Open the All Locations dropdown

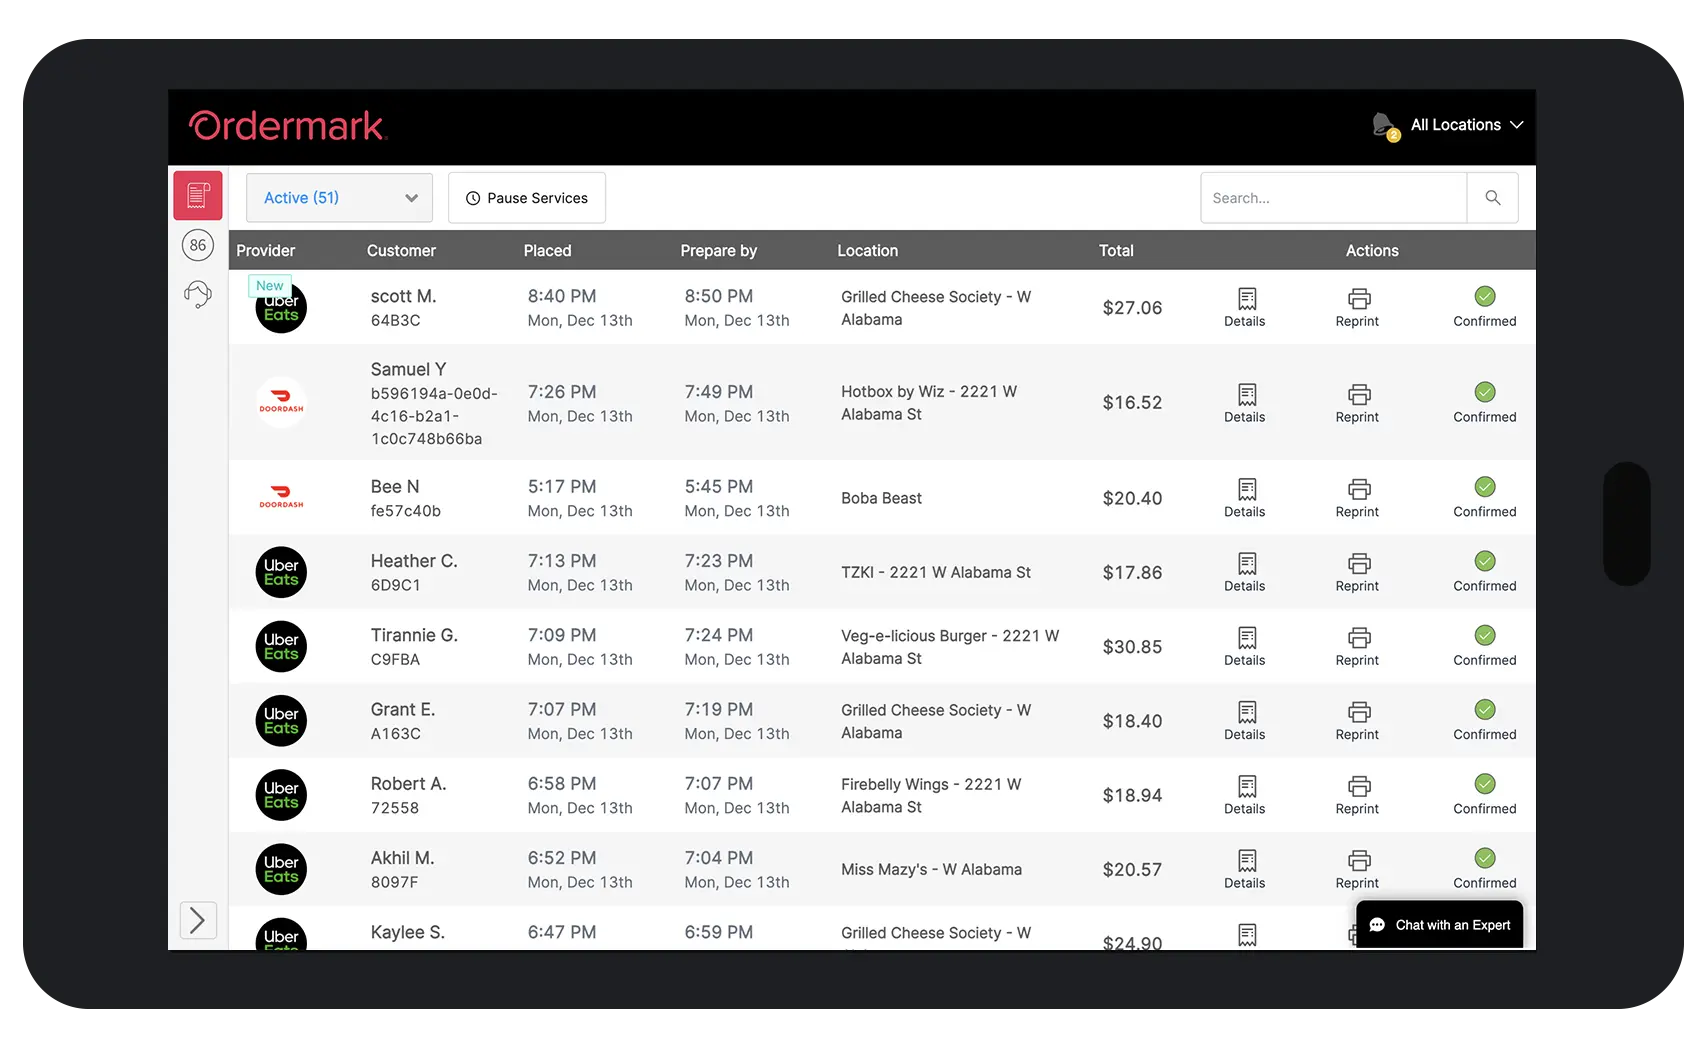tap(1467, 125)
